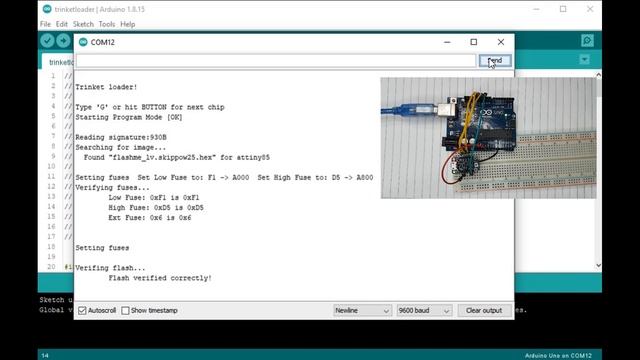Open the tab options dropdown arrow in Arduino IDE
The width and height of the screenshot is (640, 360).
point(584,60)
